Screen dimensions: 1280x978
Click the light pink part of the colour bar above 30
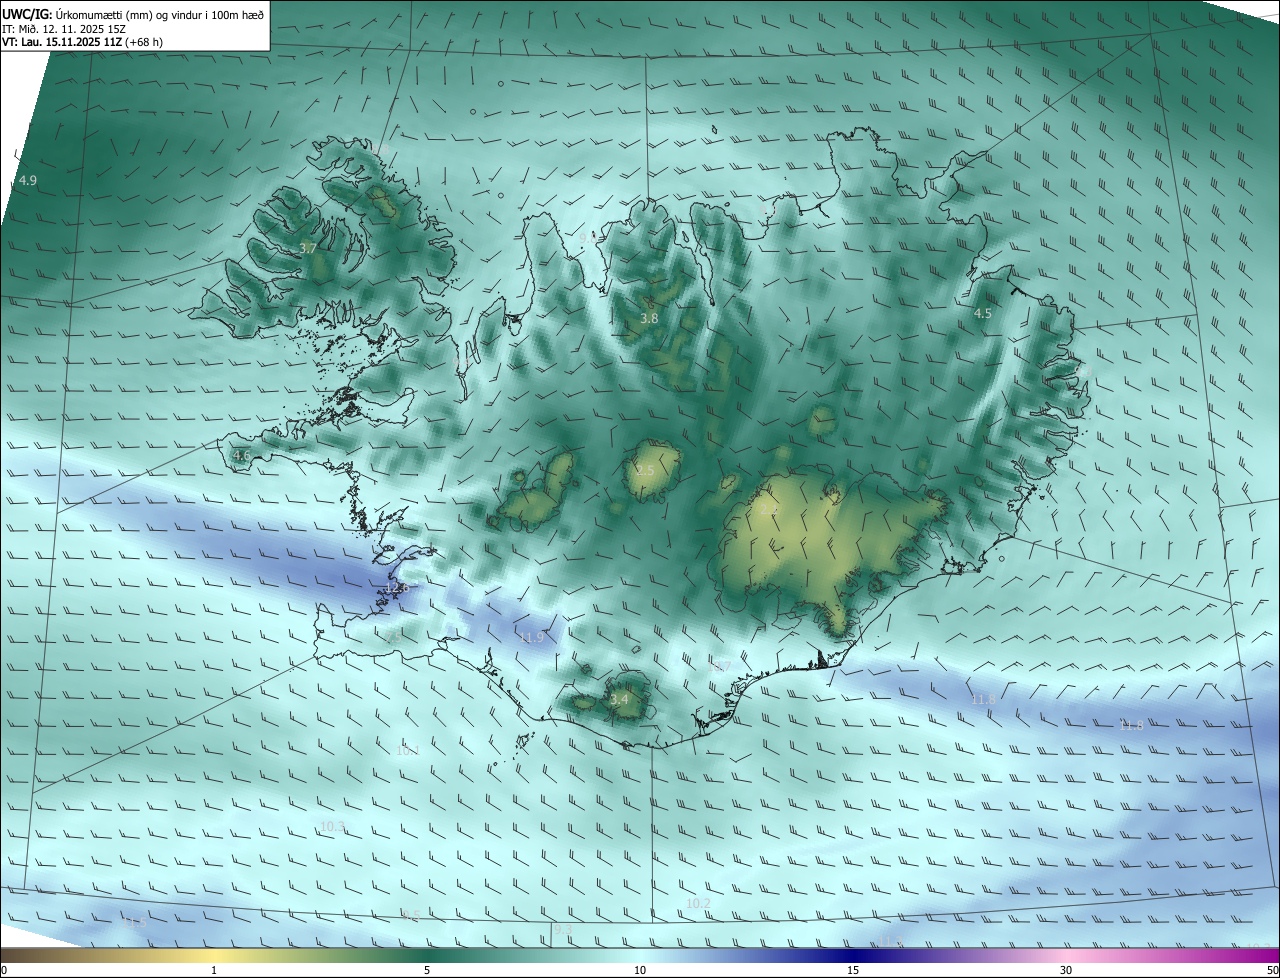[1066, 955]
